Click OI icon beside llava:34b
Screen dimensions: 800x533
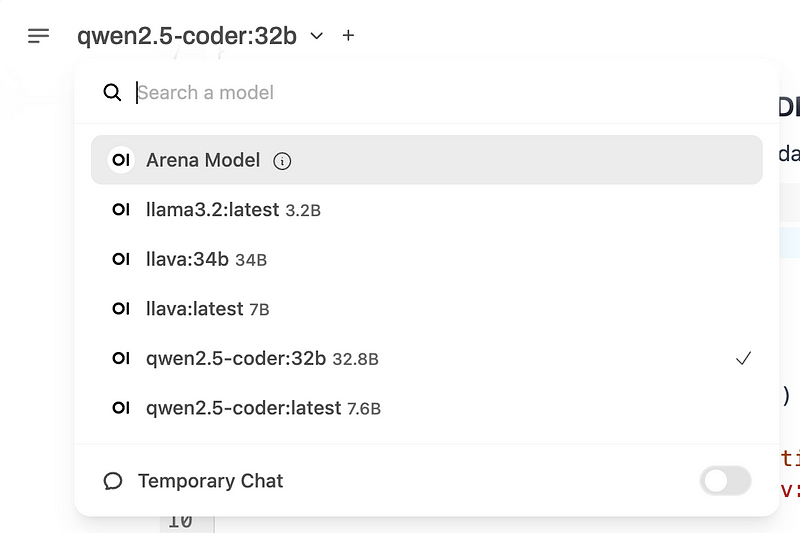pos(121,260)
